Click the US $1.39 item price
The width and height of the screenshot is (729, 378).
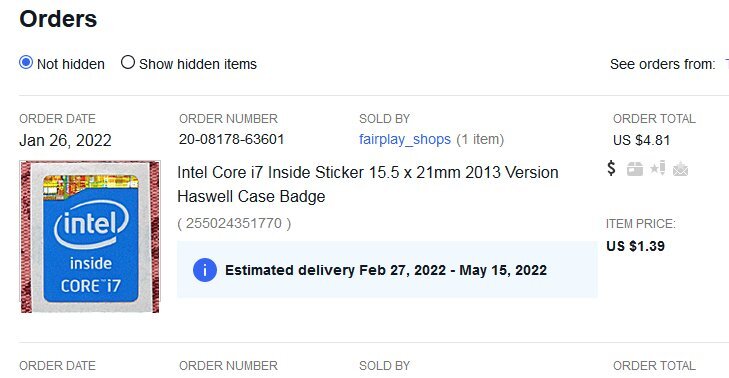point(636,246)
